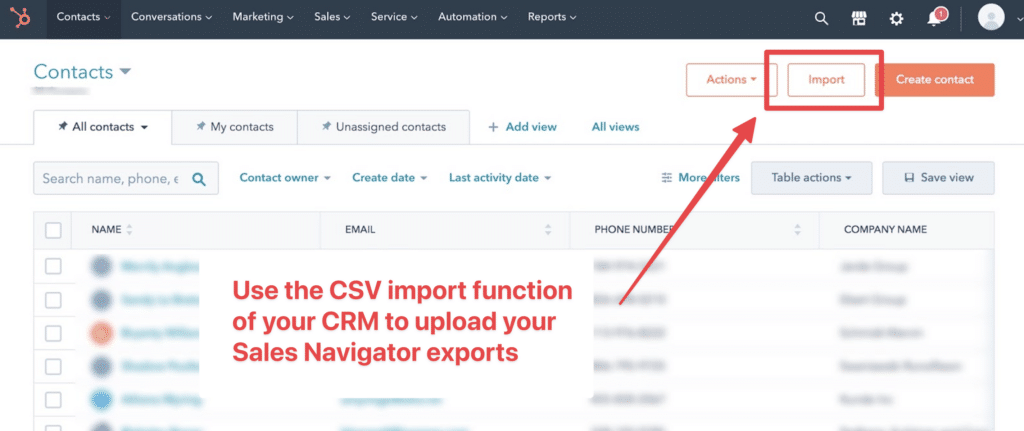Image resolution: width=1024 pixels, height=431 pixels.
Task: Open the Contacts title dropdown
Action: tap(83, 72)
